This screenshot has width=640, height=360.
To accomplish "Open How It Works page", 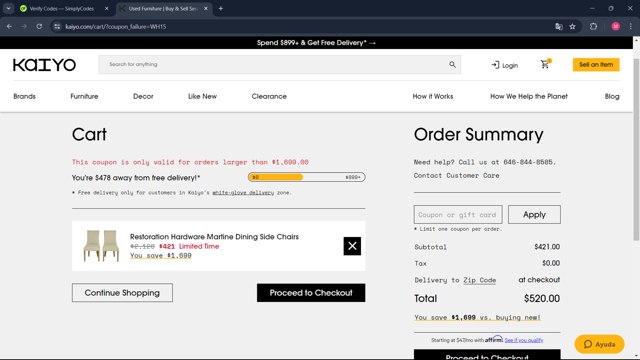I will pos(433,96).
